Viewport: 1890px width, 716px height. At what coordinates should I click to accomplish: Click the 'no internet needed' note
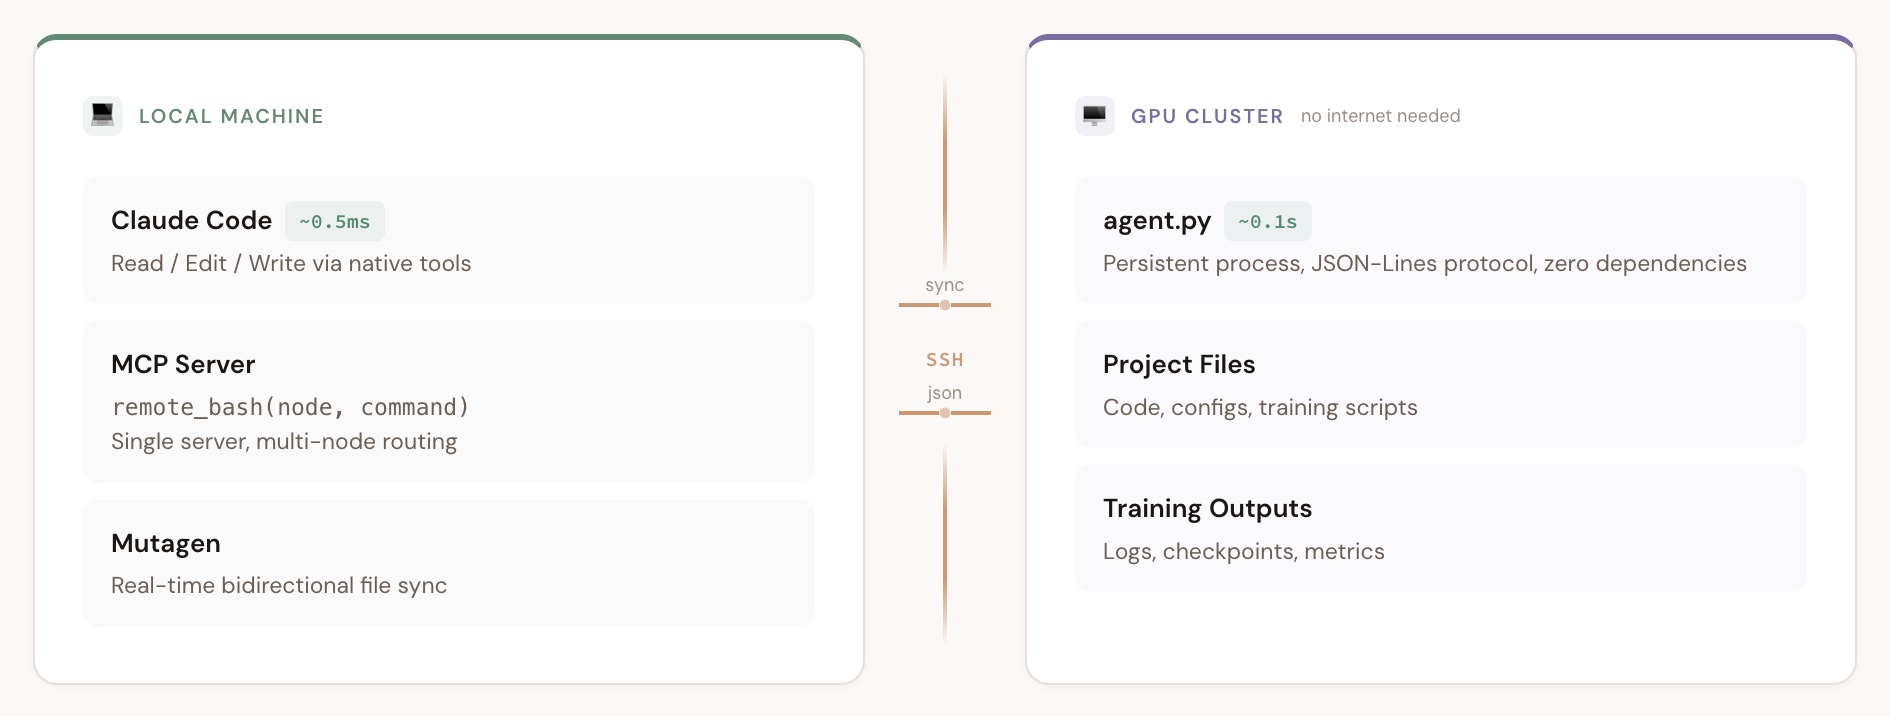[x=1380, y=116]
